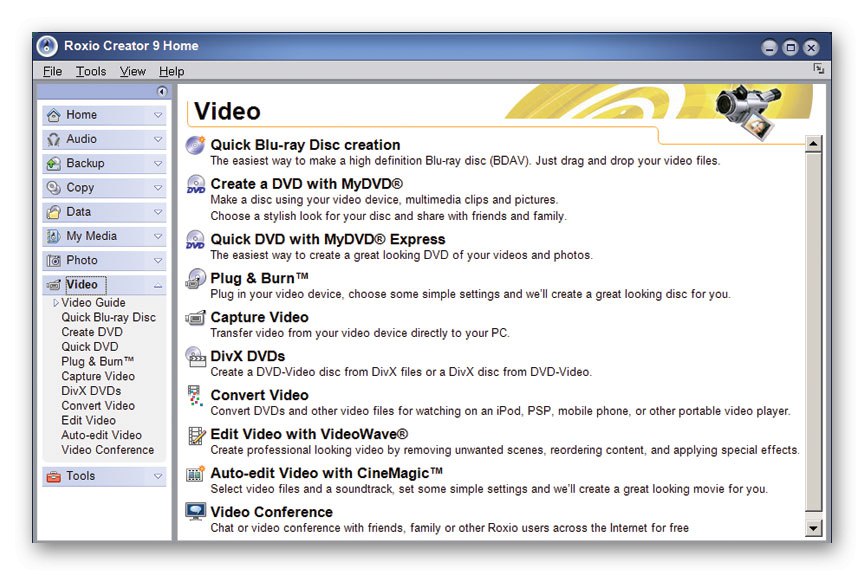Click the Auto-edit Video CineMagic icon

pos(195,474)
